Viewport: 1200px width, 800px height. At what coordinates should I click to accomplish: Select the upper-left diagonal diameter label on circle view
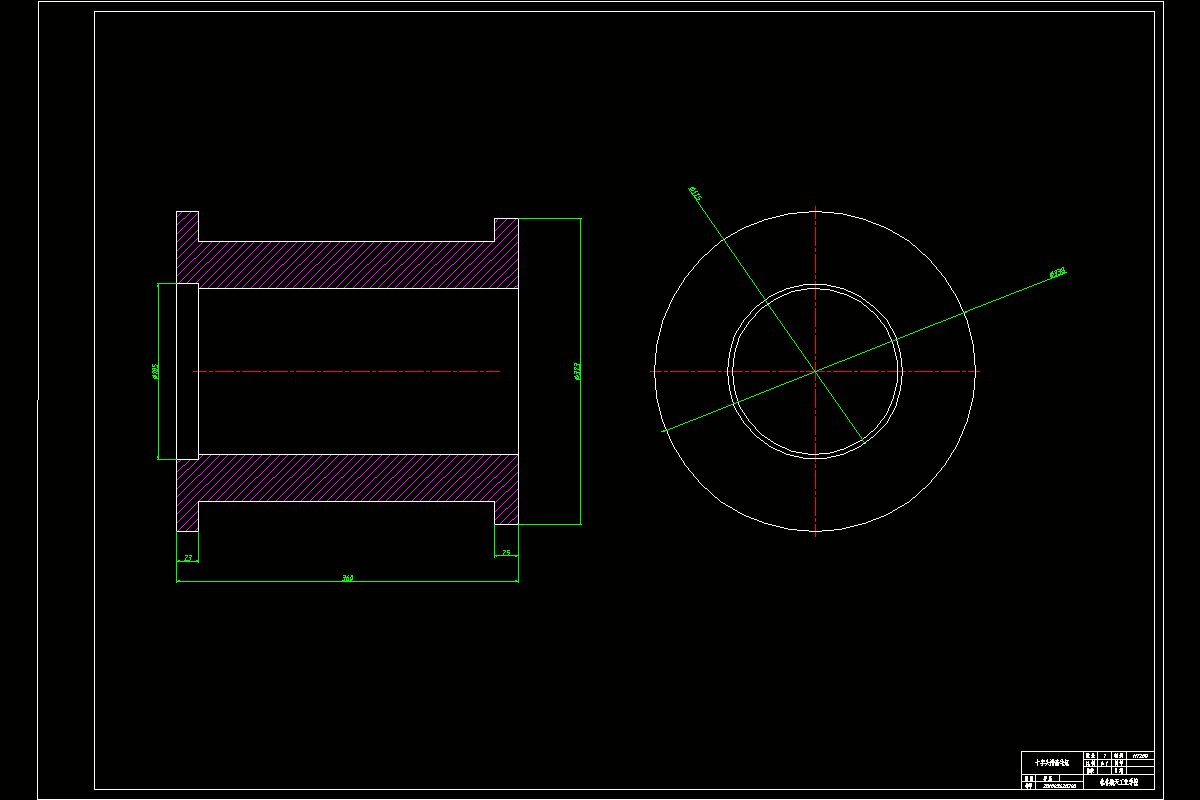pos(695,194)
